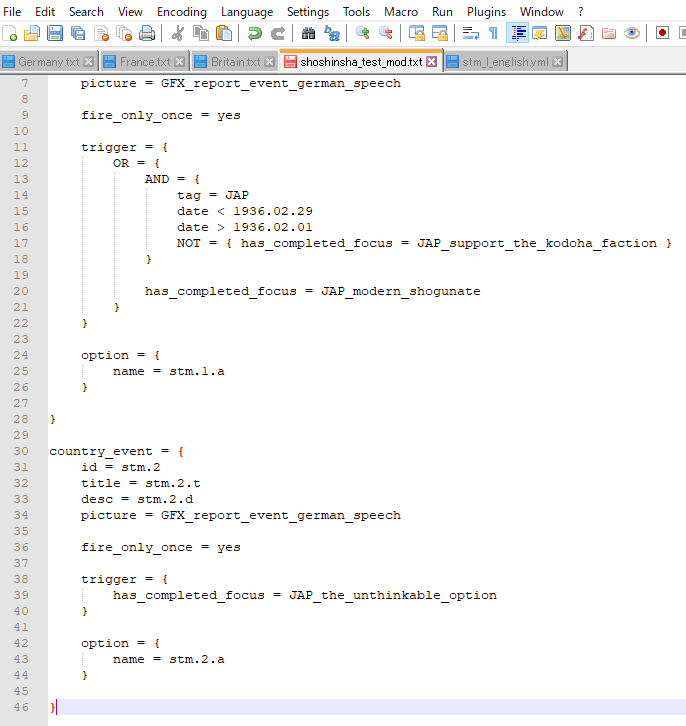Click on JAP_the_unthinkable_option text
This screenshot has height=726, width=686.
[393, 595]
